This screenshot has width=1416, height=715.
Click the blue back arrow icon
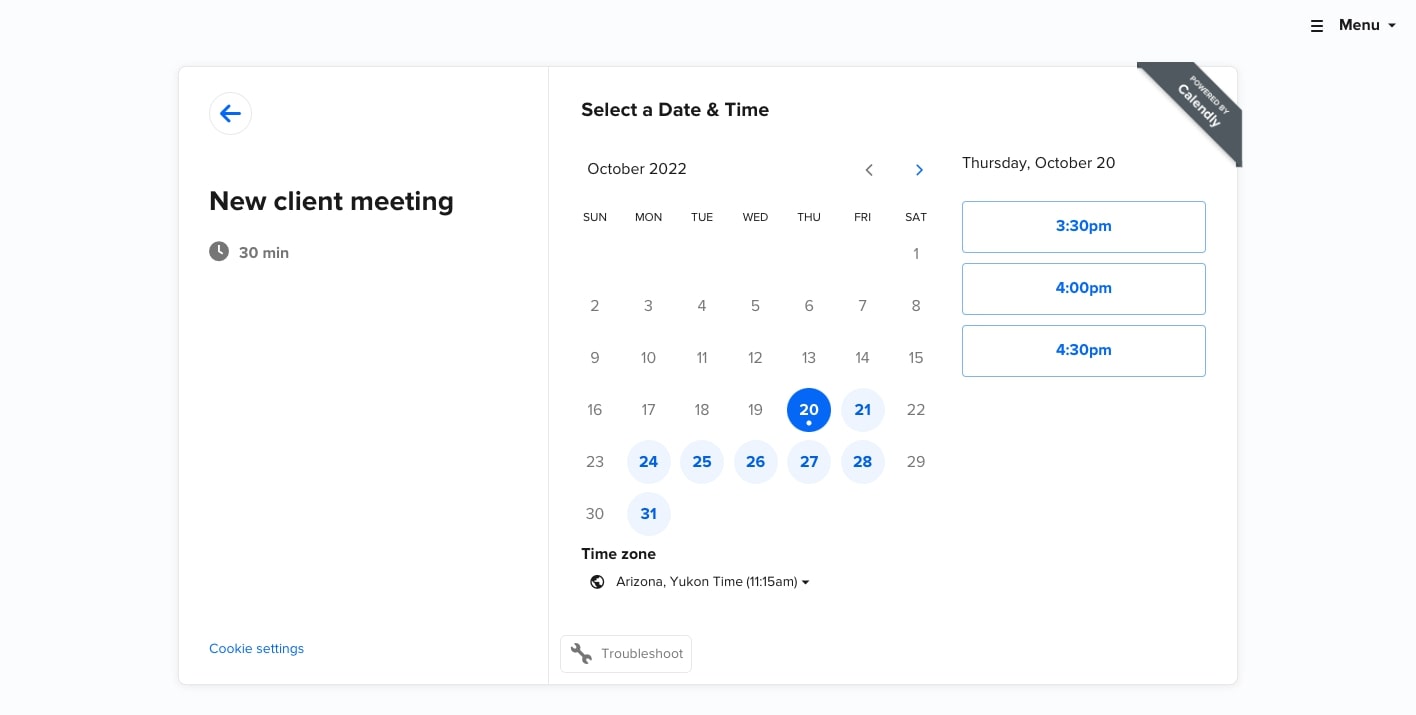pyautogui.click(x=231, y=113)
